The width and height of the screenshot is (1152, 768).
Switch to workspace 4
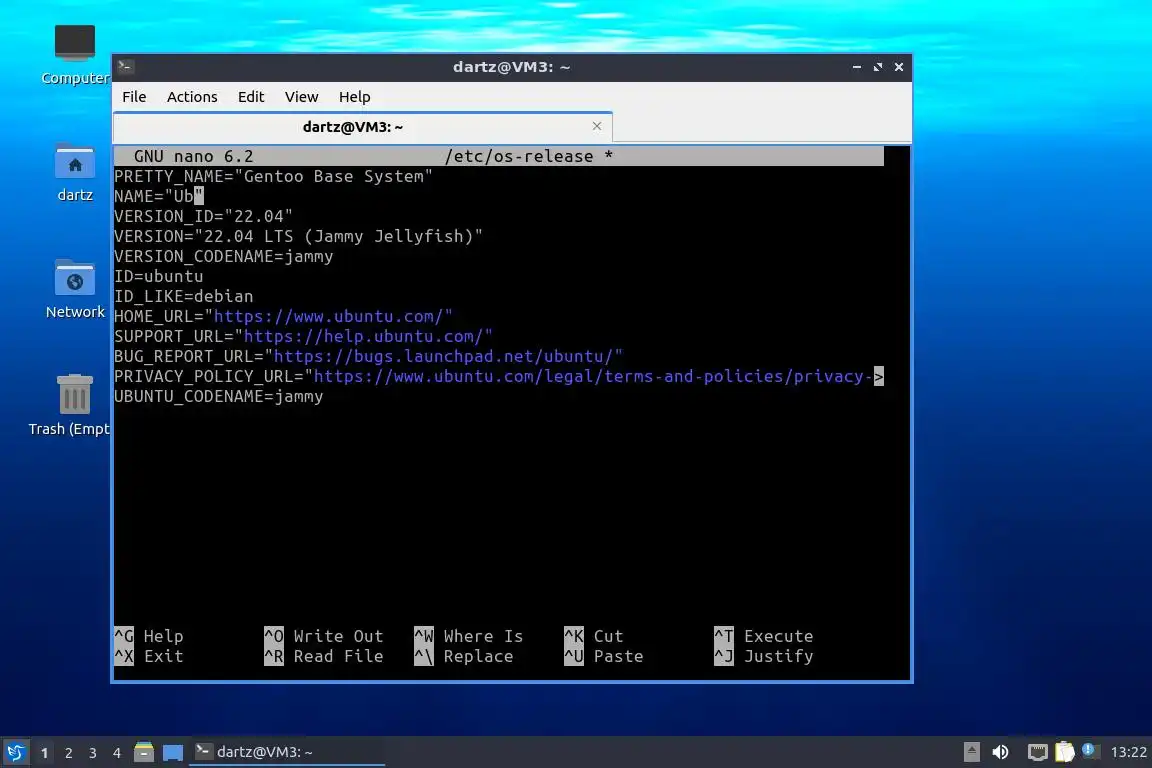click(116, 753)
